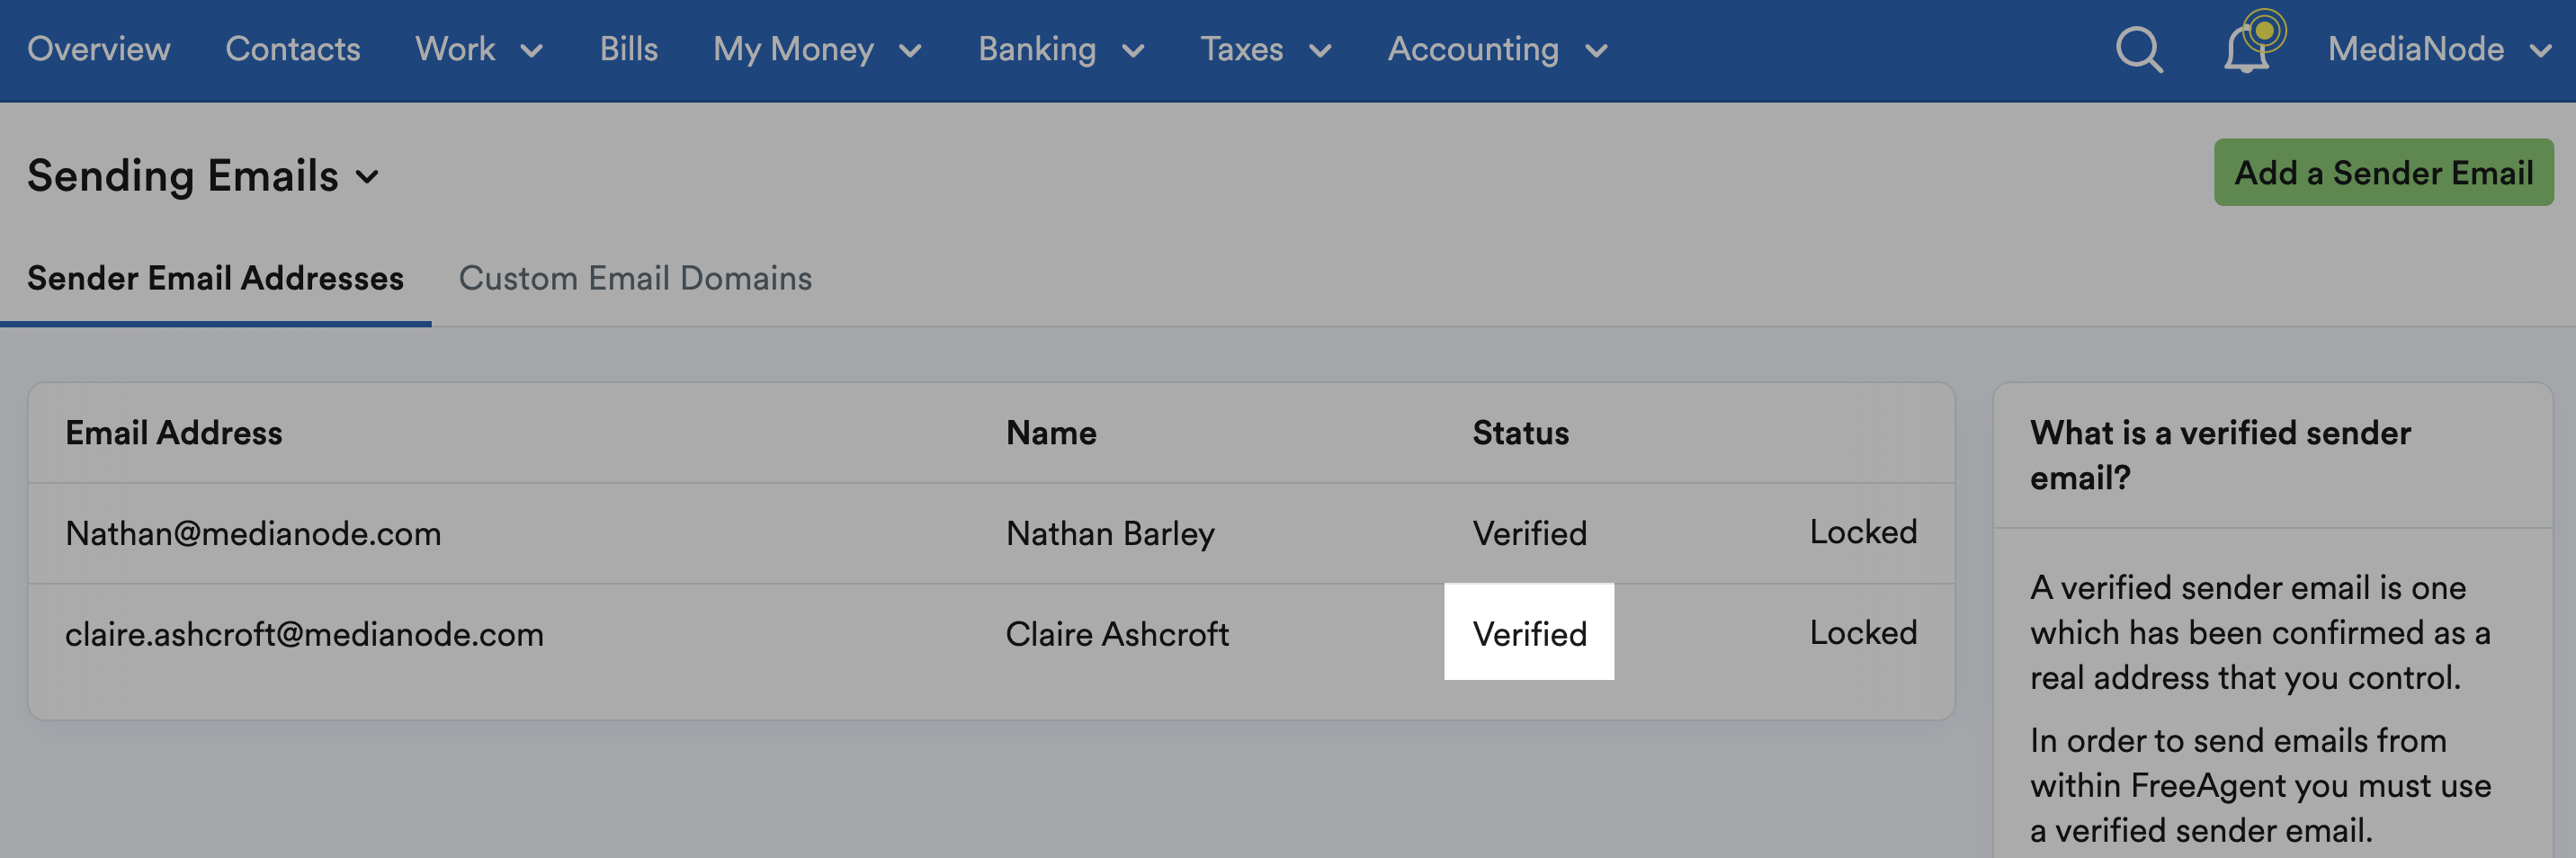
Task: Click the Locked status for Nathan Barley
Action: (x=1862, y=533)
